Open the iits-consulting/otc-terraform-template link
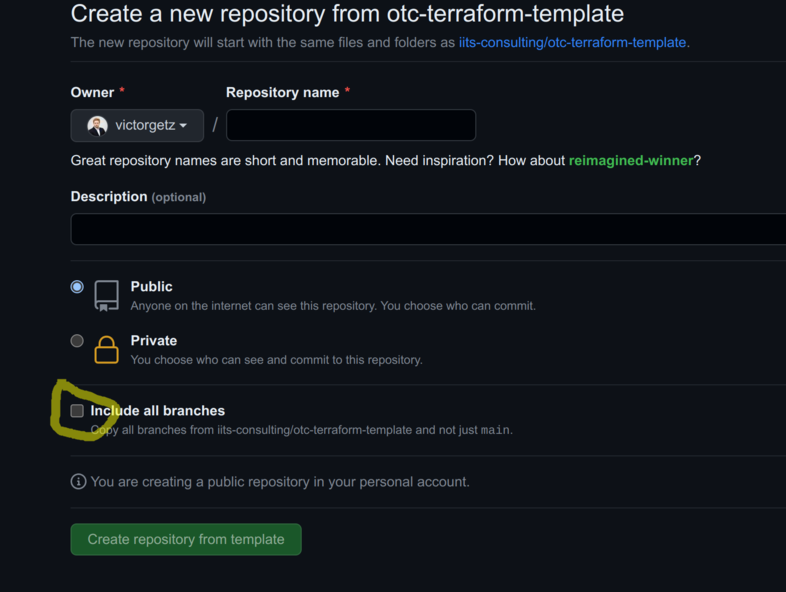The image size is (786, 592). click(572, 43)
